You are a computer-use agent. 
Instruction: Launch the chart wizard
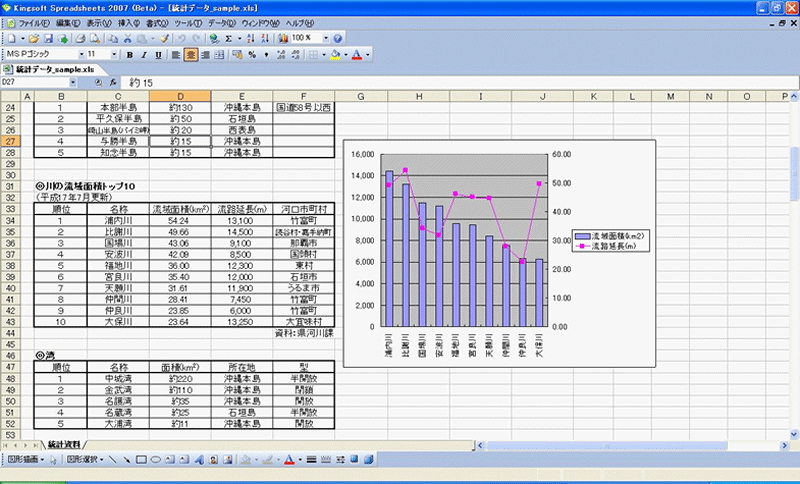(283, 39)
